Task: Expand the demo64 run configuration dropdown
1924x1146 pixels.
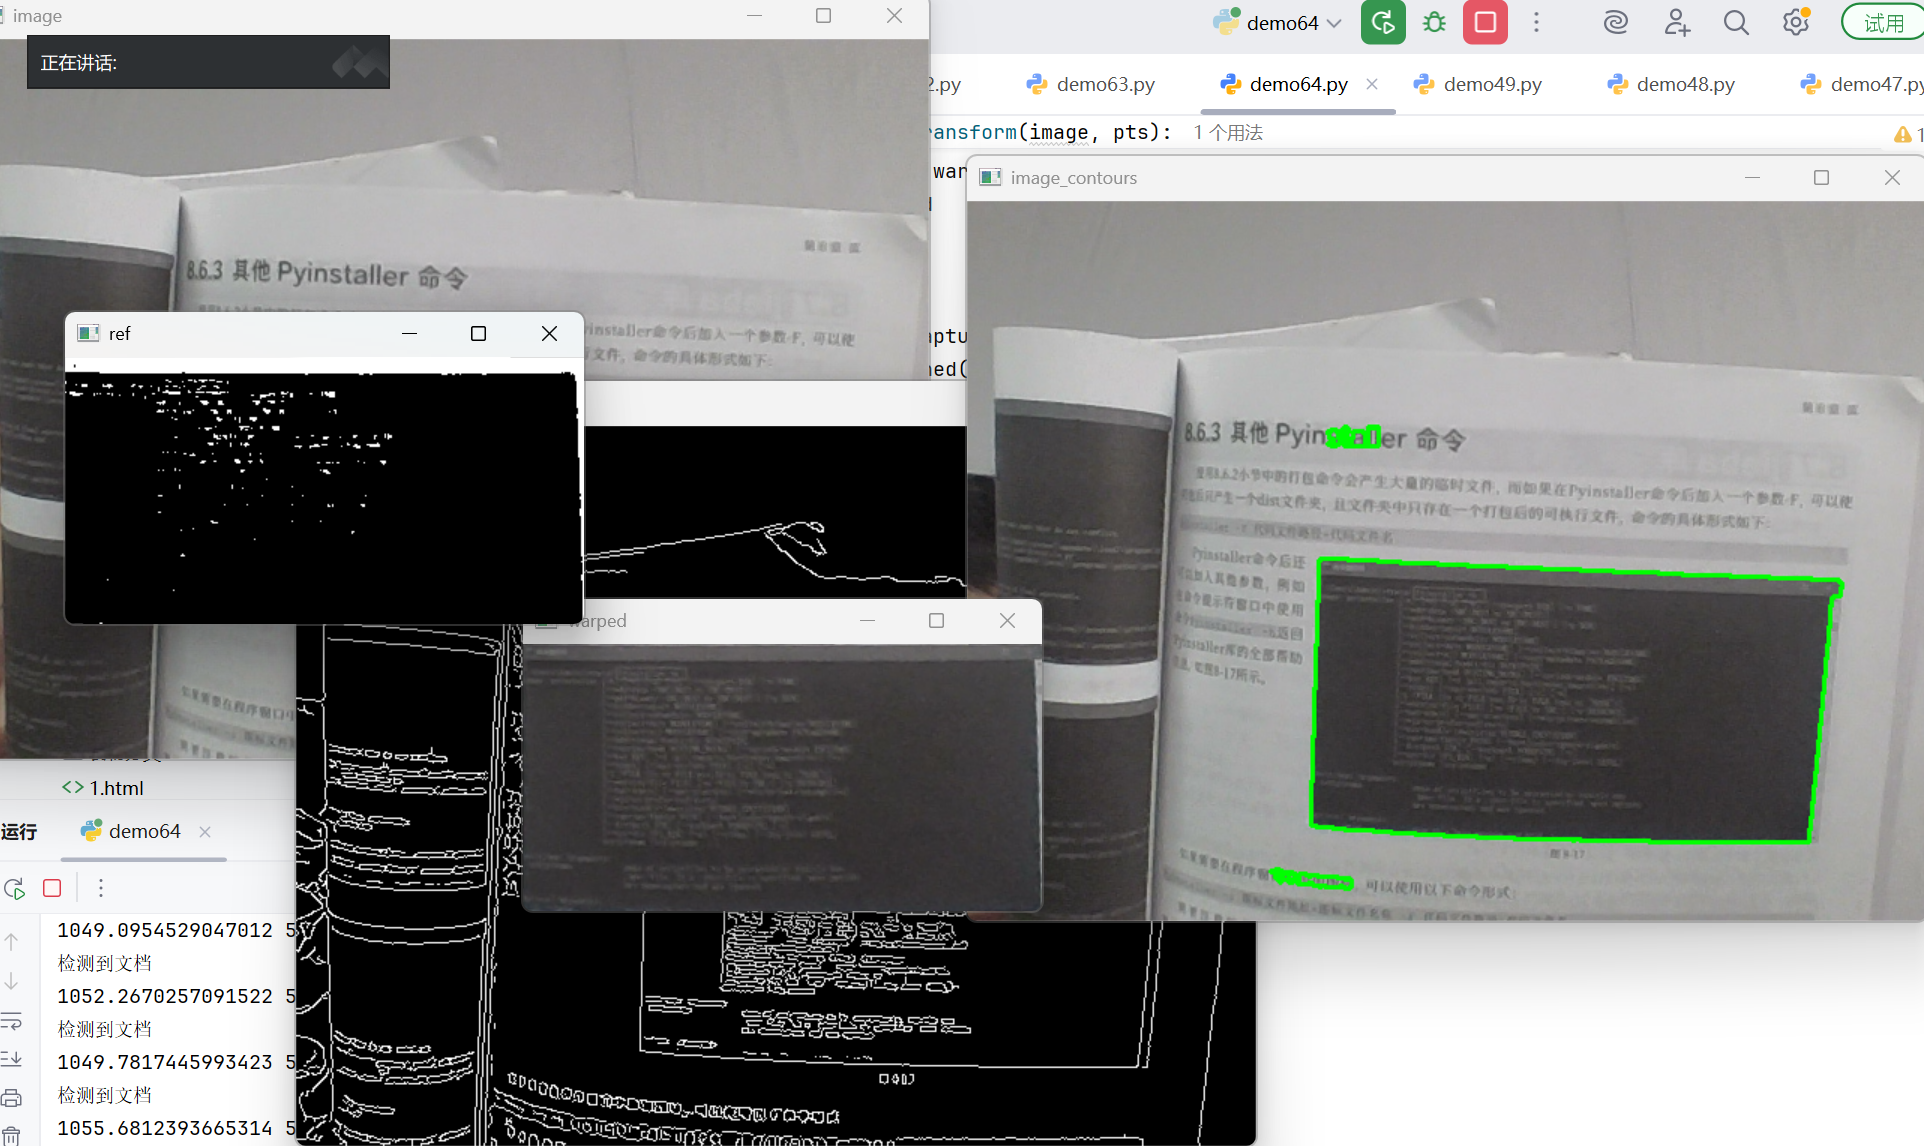Action: (x=1335, y=23)
